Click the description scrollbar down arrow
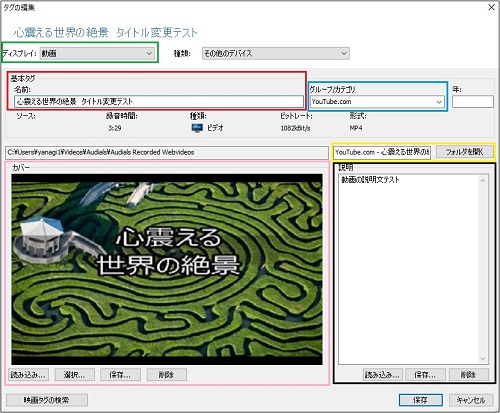500x413 pixels. point(483,359)
